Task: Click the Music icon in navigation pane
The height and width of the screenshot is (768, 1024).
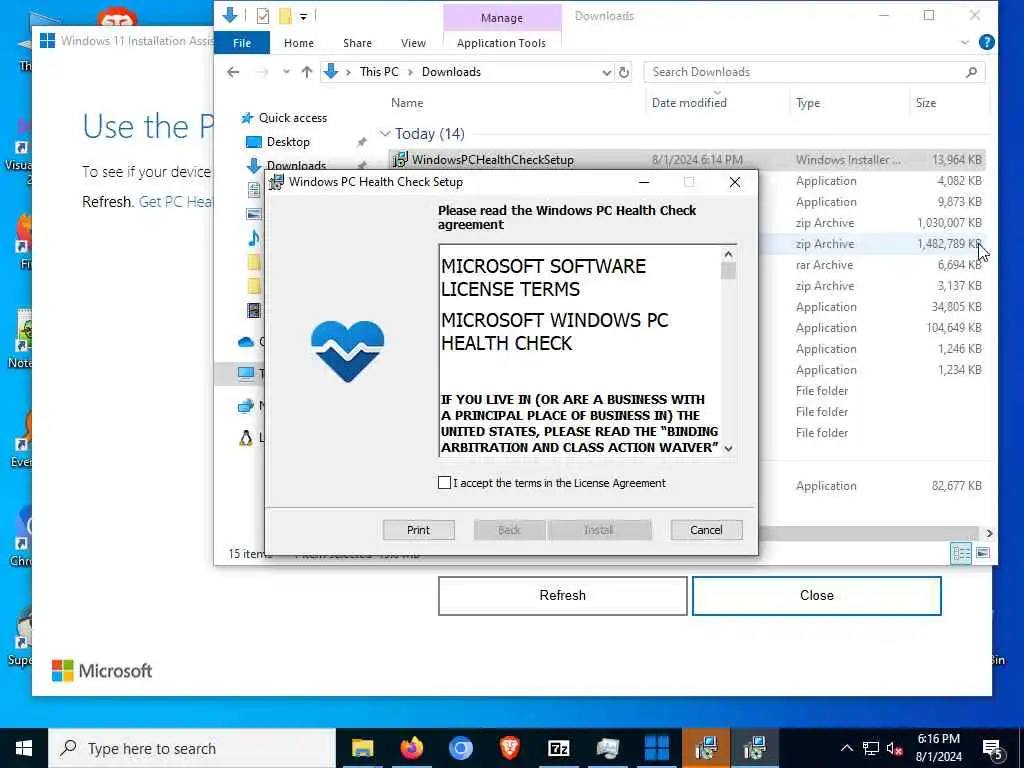Action: [253, 238]
